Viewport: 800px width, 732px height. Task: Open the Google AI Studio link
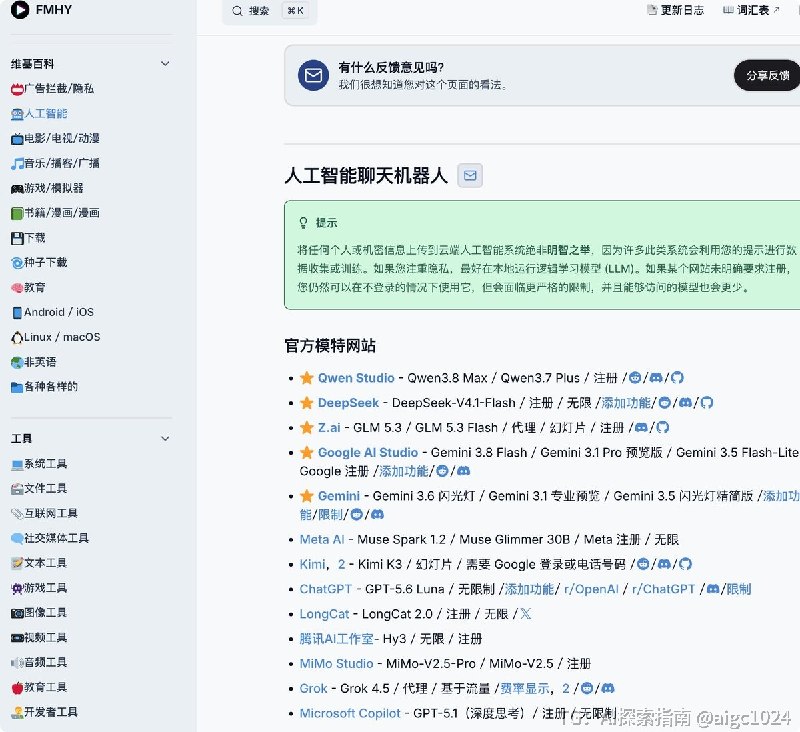368,452
